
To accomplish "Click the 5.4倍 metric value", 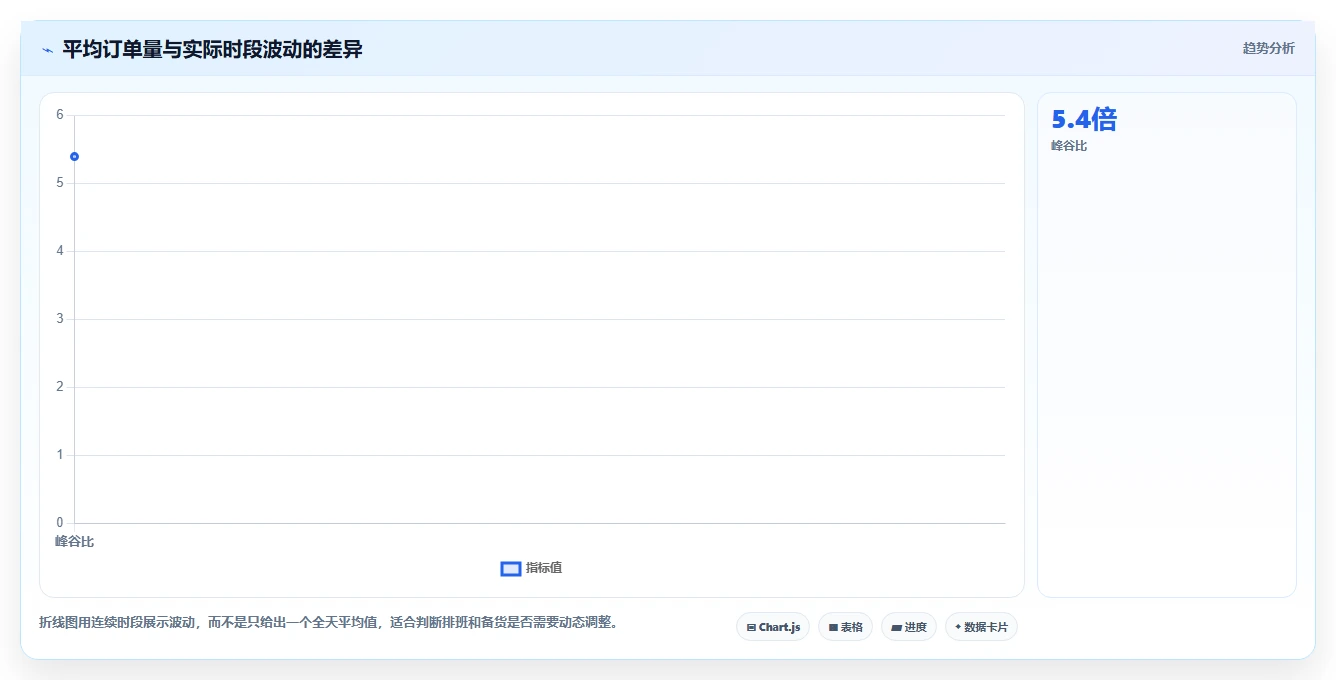I will coord(1084,119).
